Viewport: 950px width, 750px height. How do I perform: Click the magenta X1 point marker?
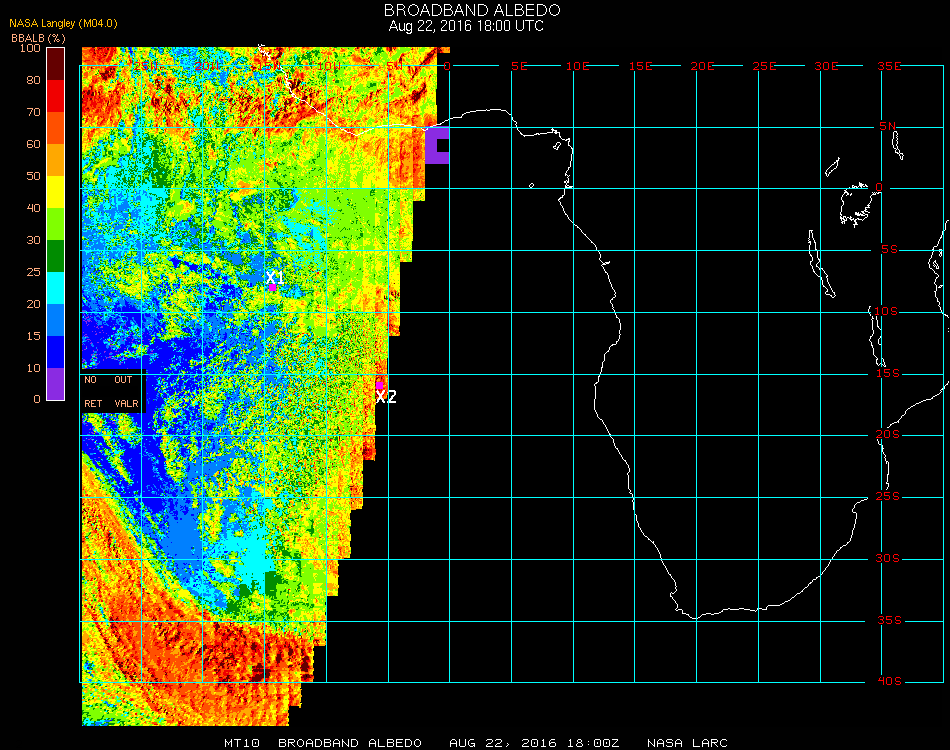pos(272,287)
